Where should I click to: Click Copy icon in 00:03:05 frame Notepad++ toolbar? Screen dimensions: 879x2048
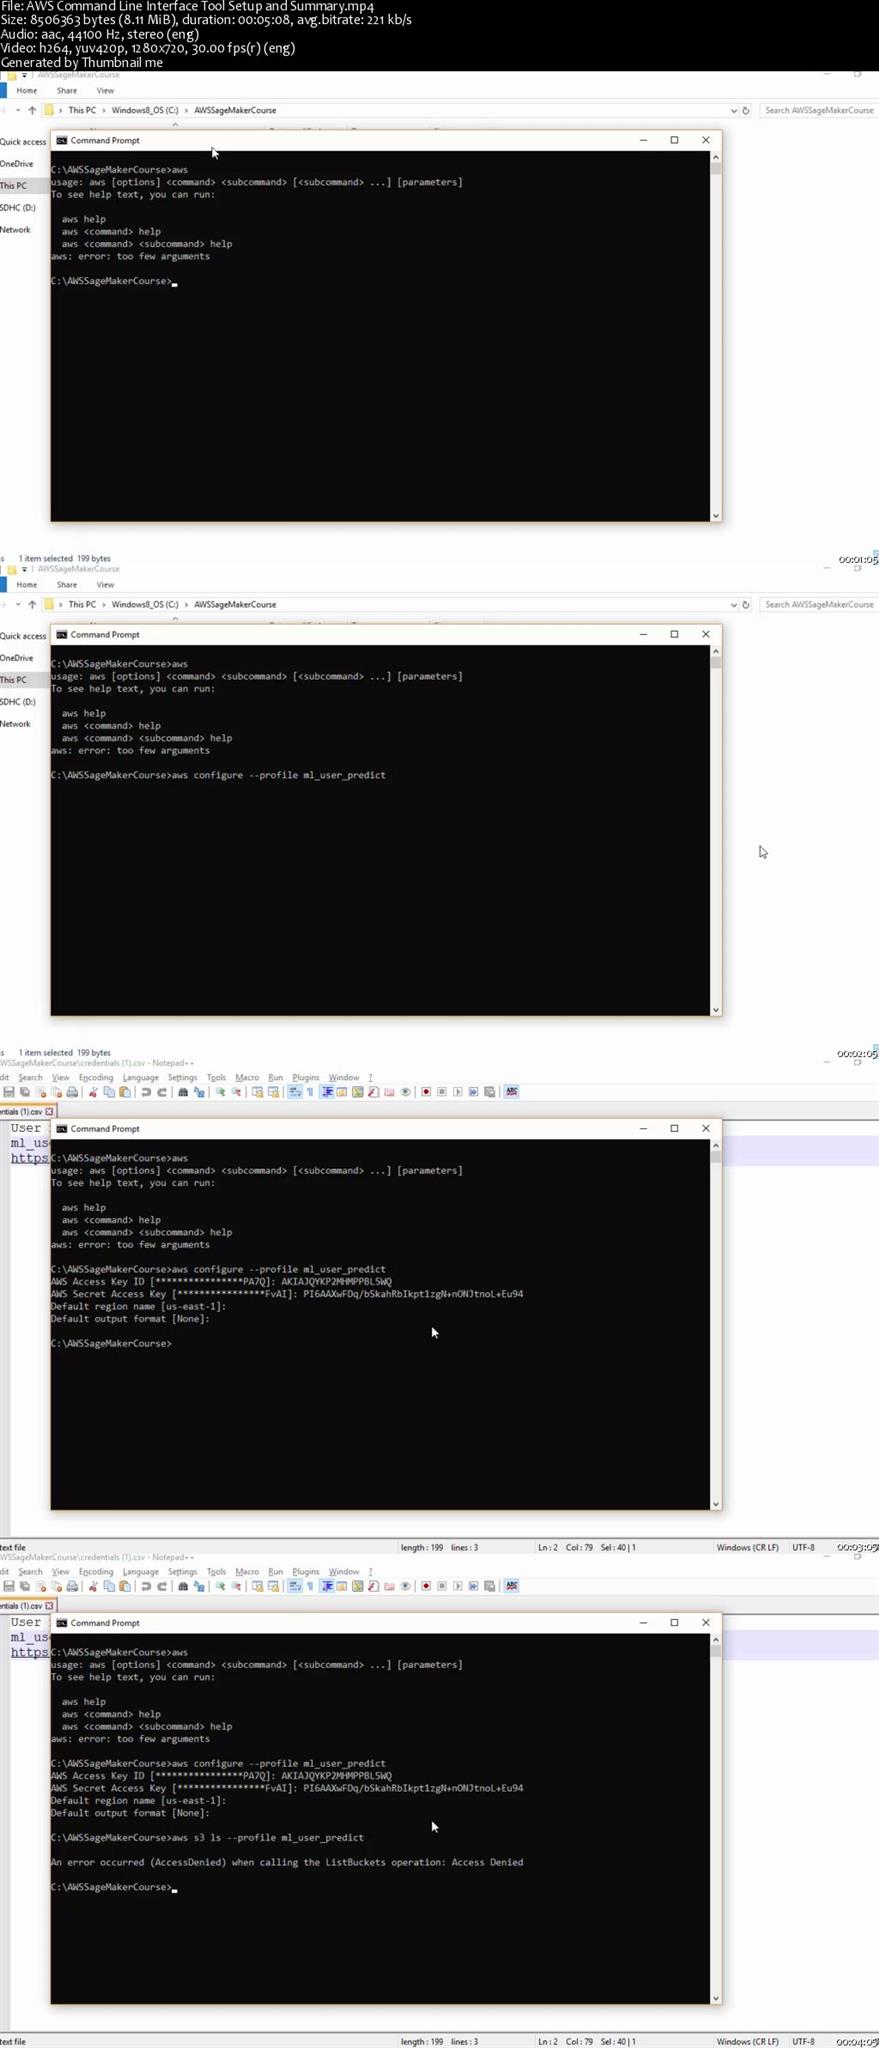click(x=109, y=1092)
